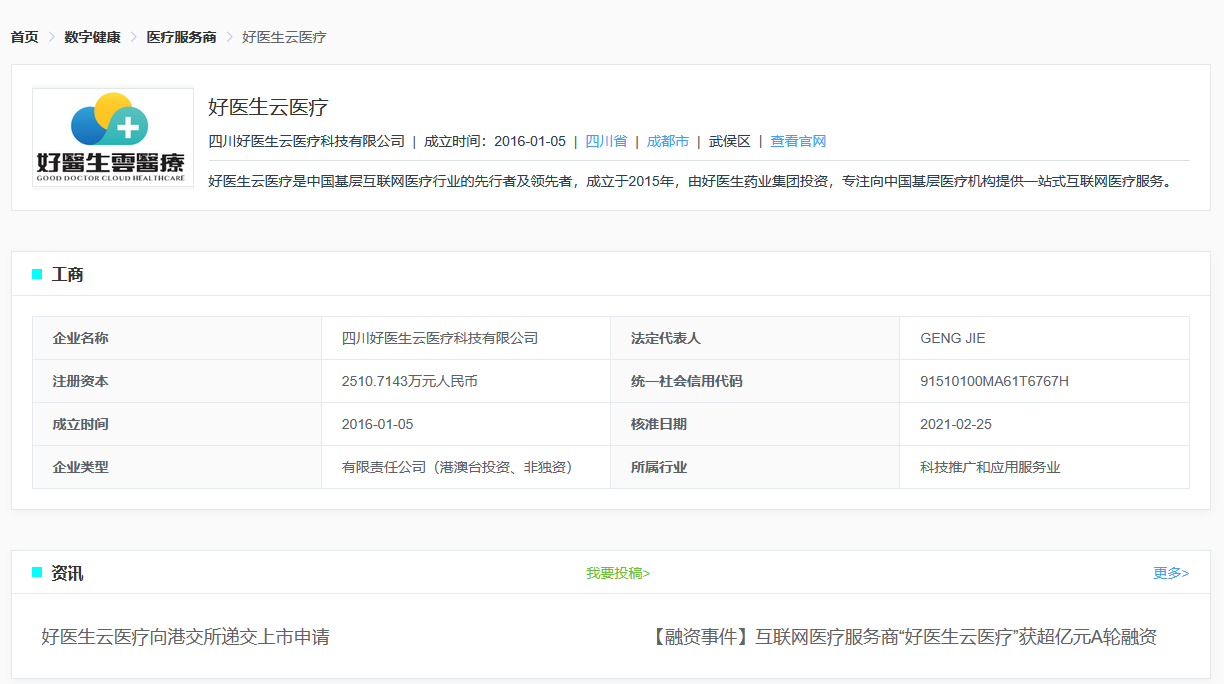Go to 首页 in the breadcrumb
1224x684 pixels.
(24, 37)
